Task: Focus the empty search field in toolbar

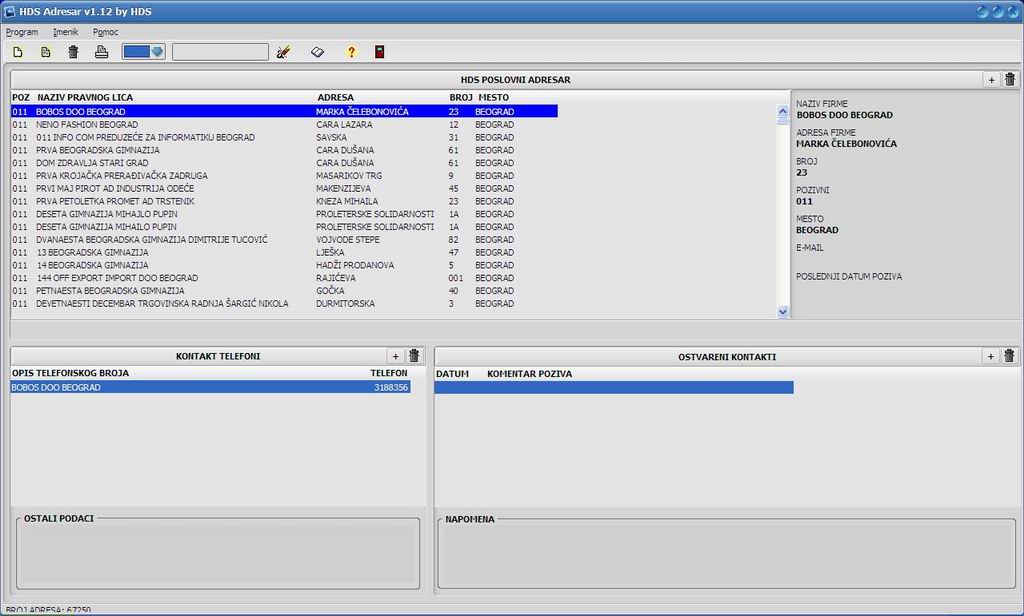Action: pos(220,52)
